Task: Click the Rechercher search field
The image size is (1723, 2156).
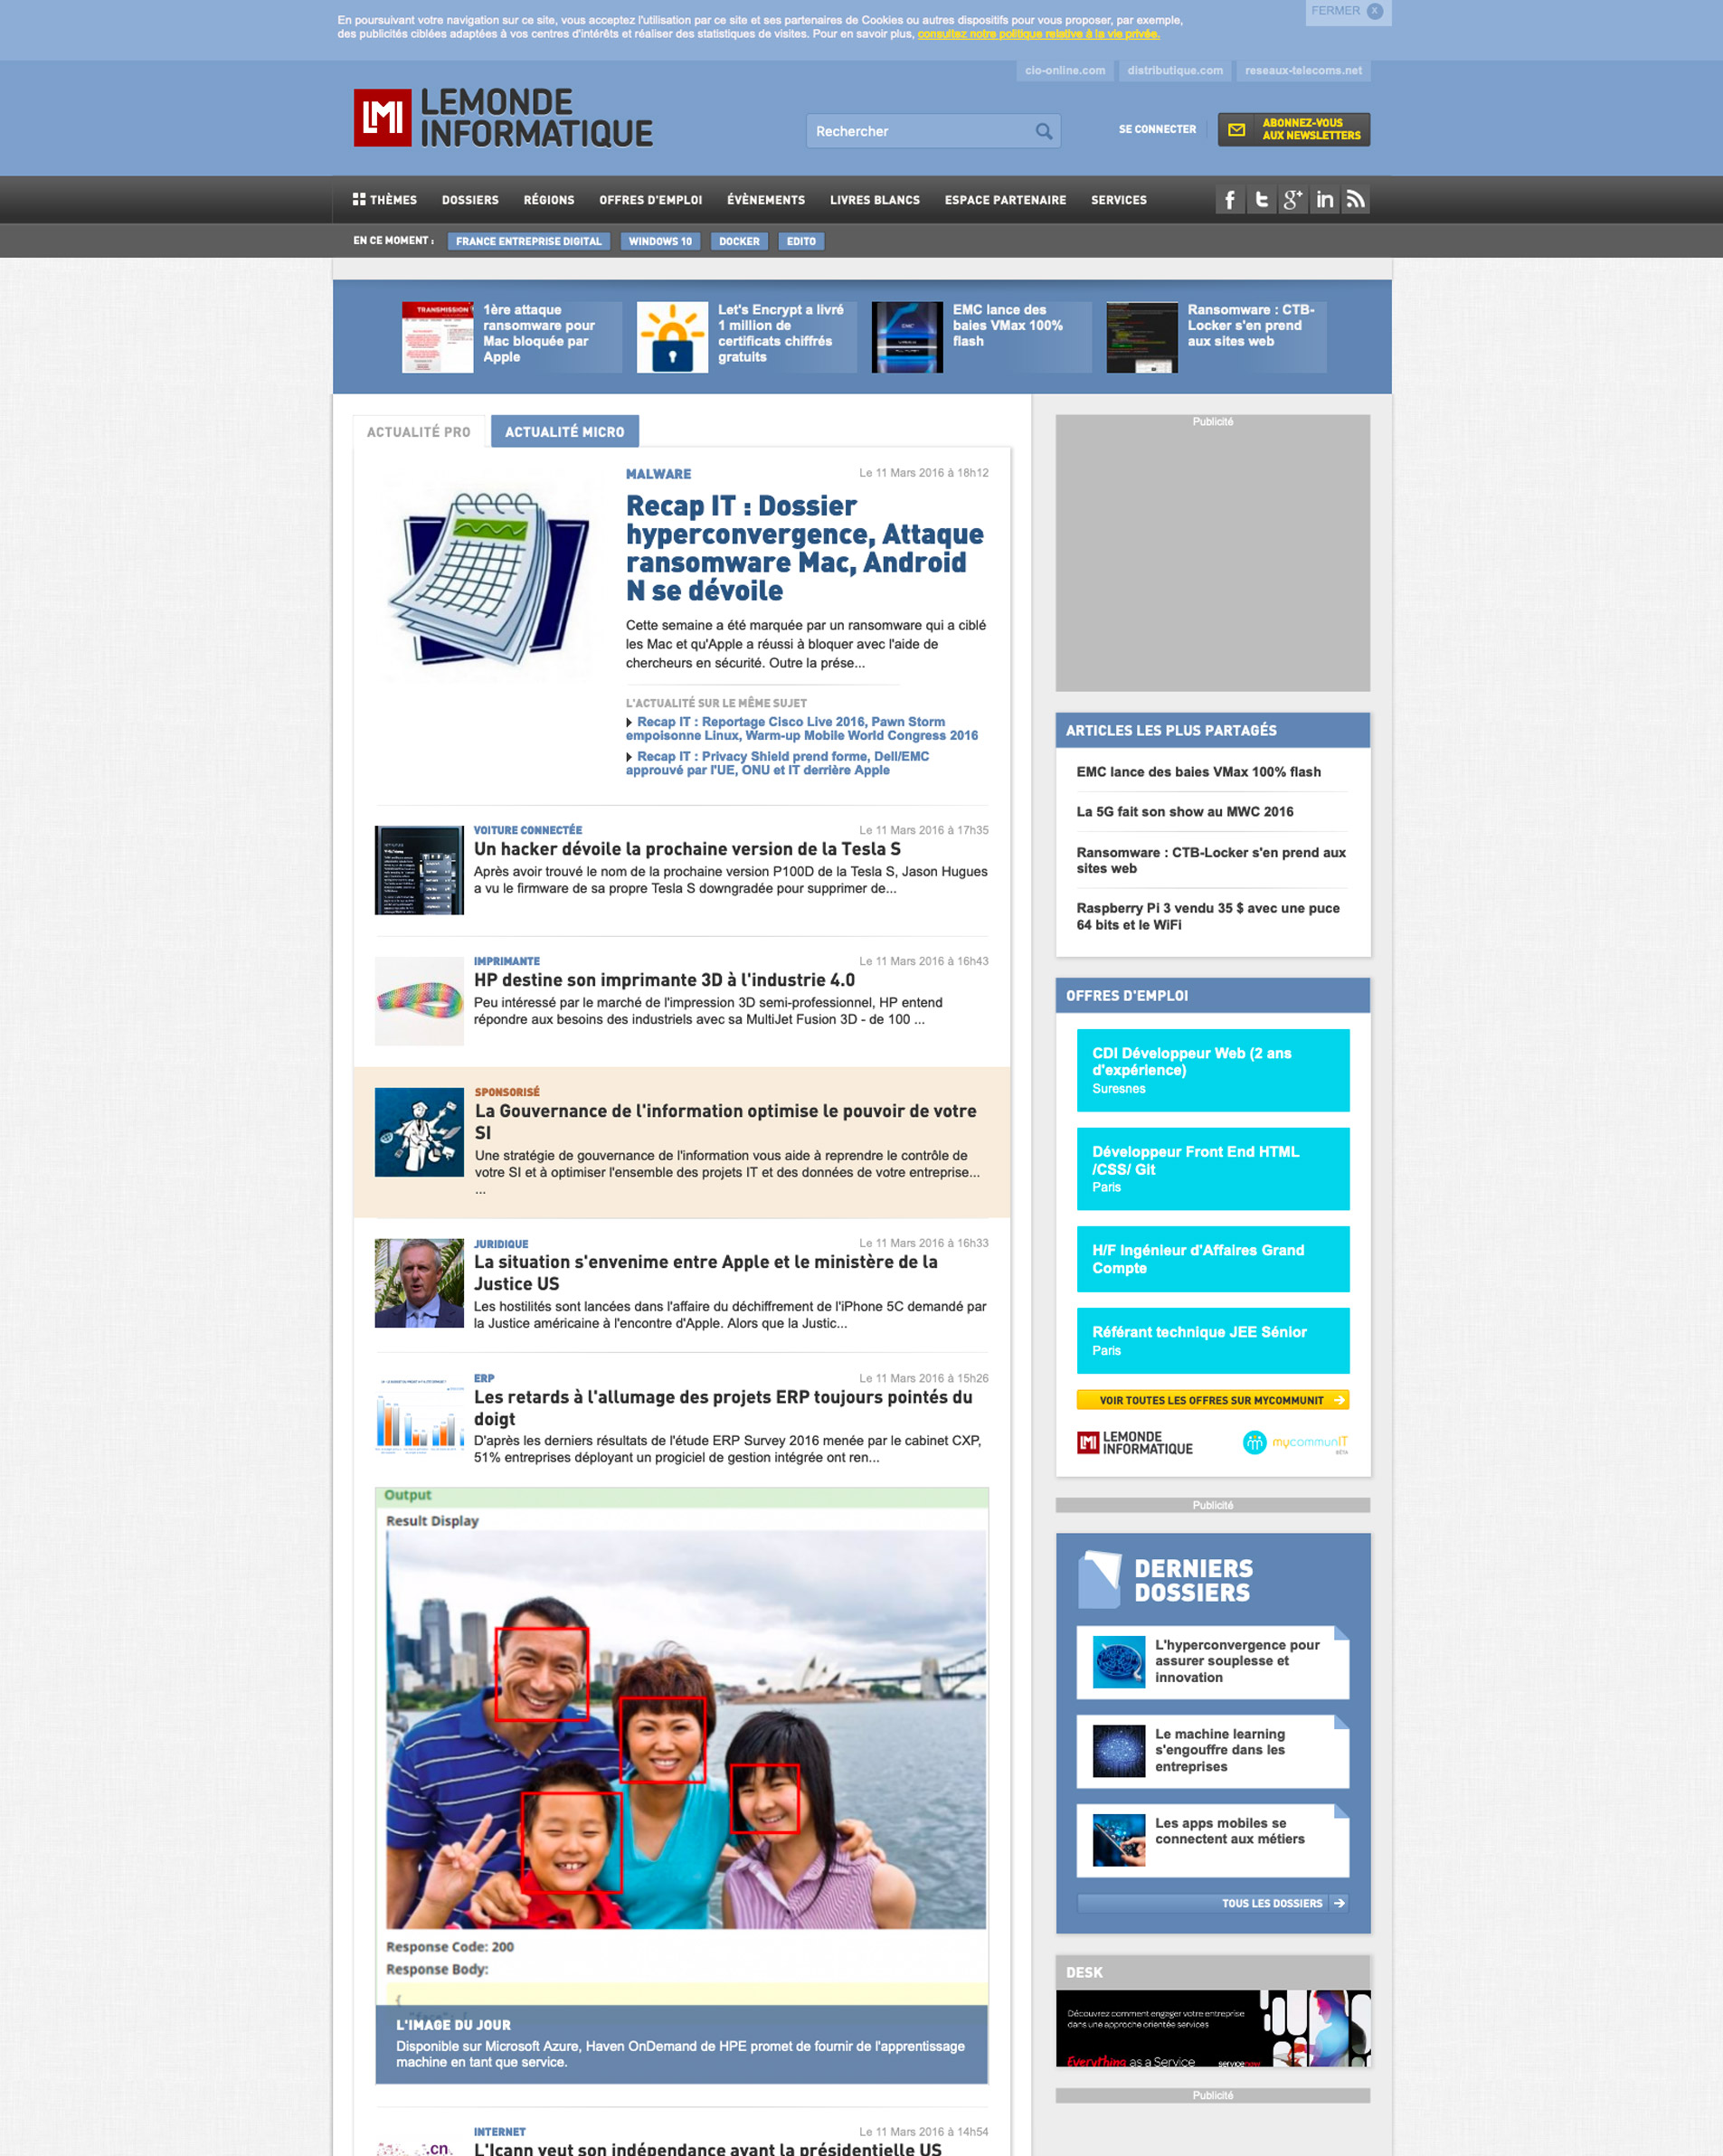Action: click(920, 131)
